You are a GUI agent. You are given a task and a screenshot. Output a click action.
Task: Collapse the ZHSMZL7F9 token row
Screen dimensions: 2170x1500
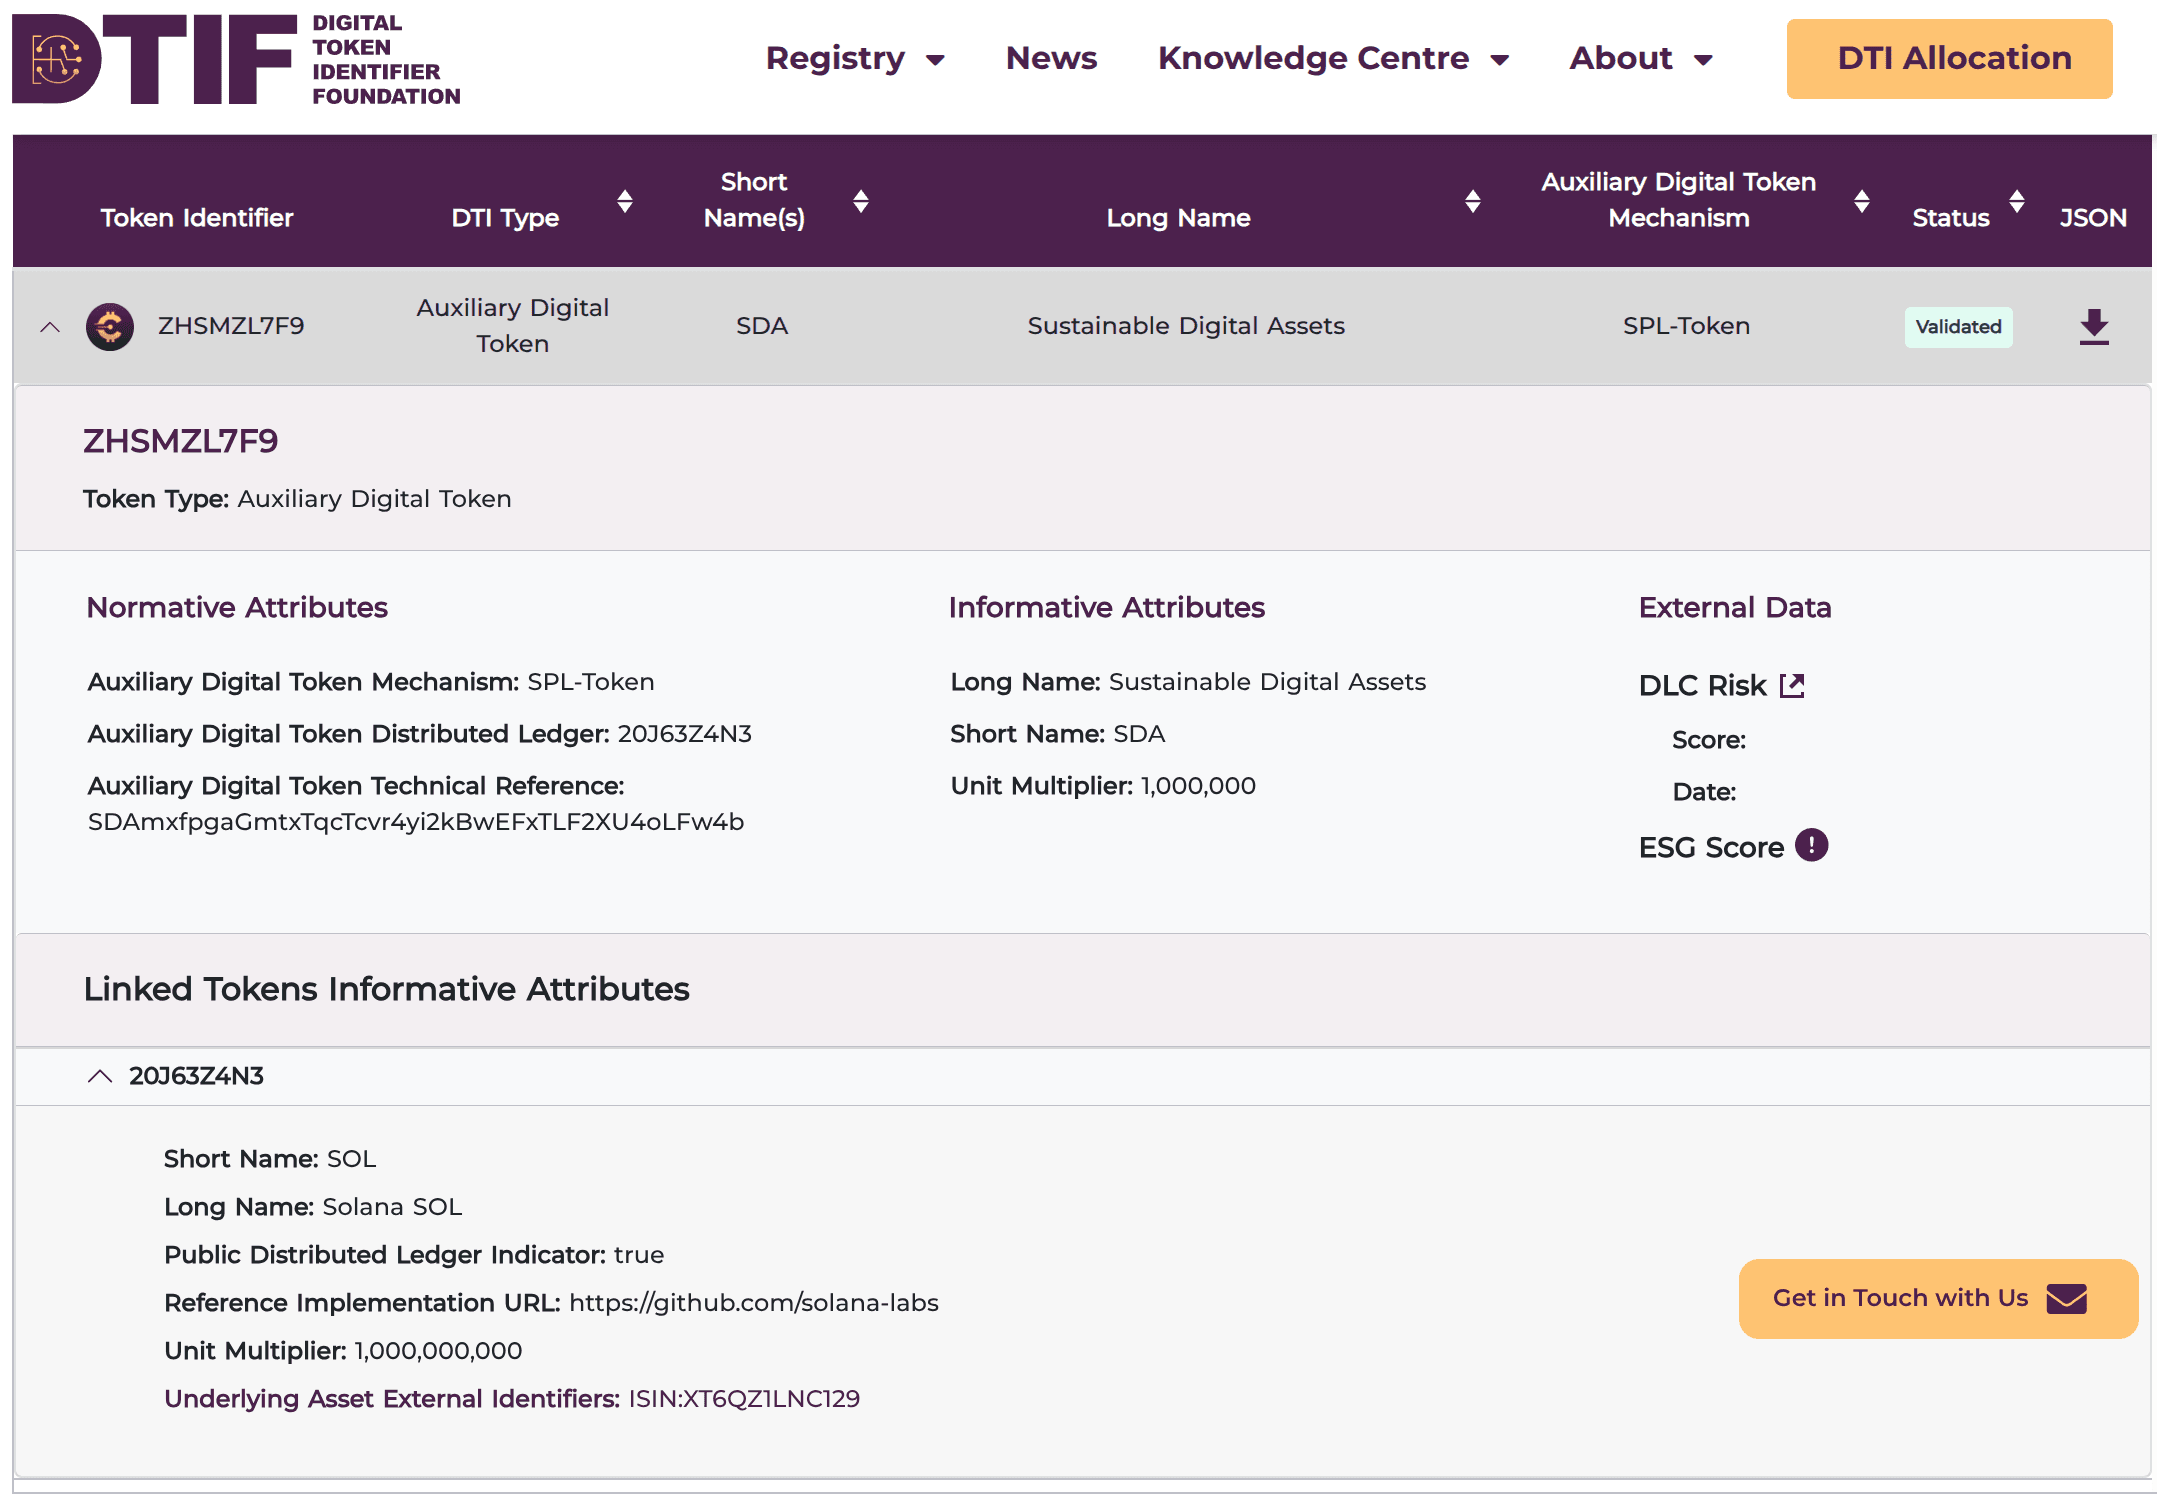49,327
